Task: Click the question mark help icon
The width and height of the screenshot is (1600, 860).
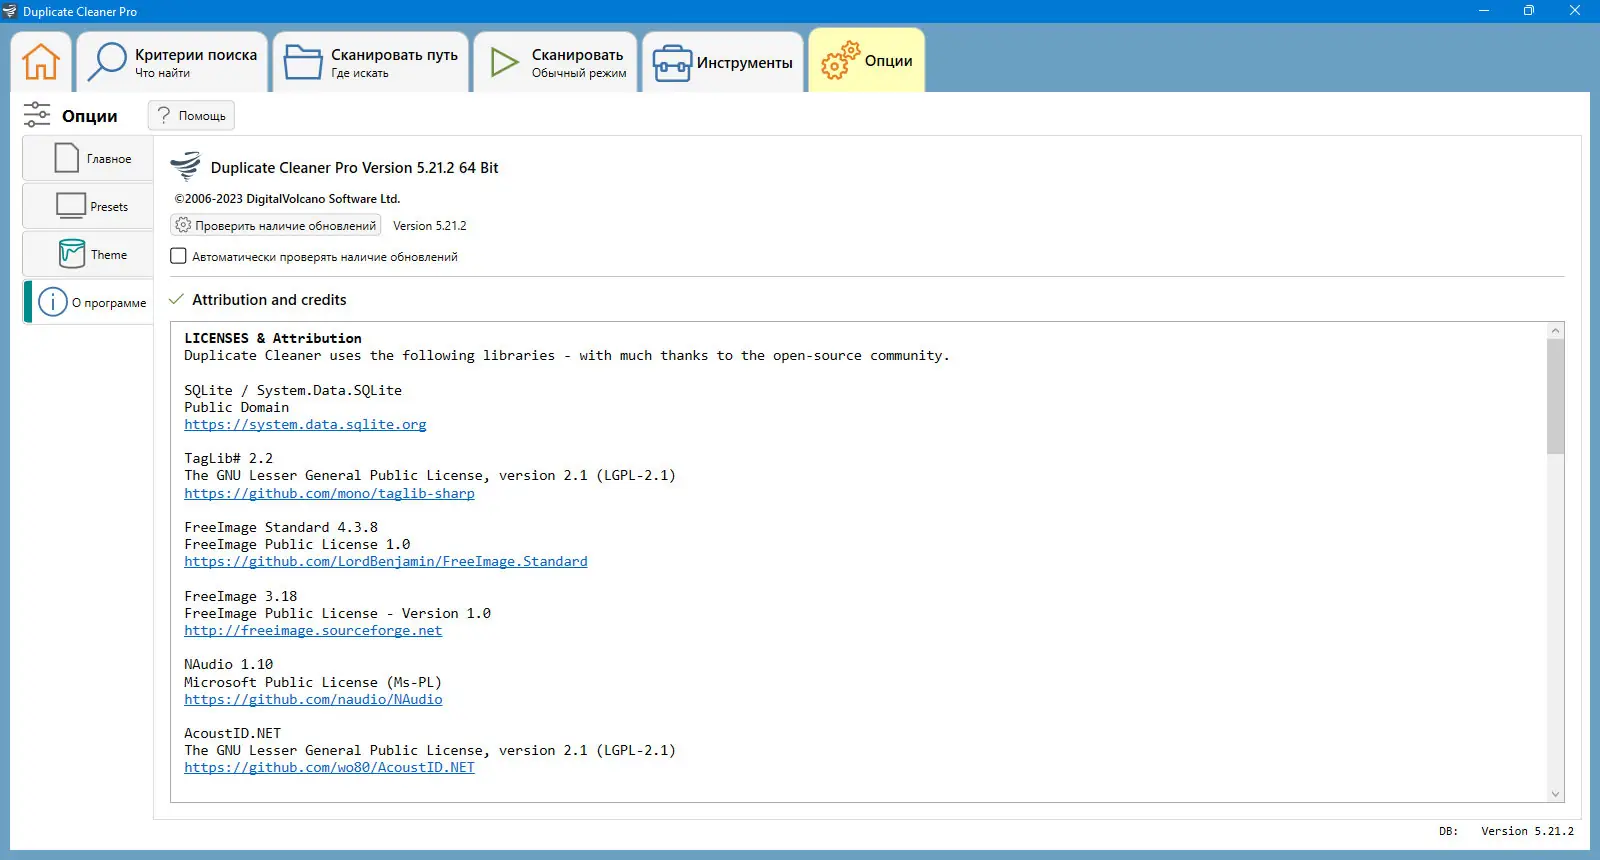Action: (164, 115)
